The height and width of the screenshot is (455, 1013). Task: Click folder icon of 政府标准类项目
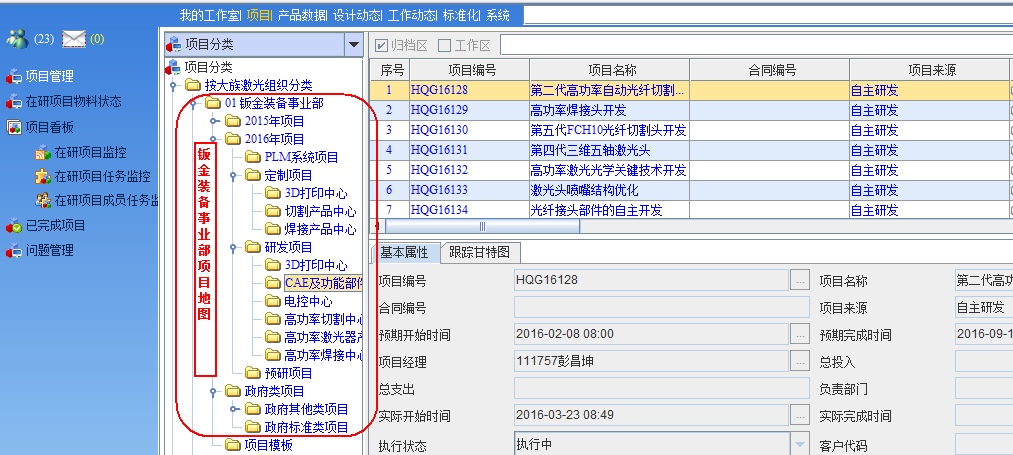tap(253, 427)
